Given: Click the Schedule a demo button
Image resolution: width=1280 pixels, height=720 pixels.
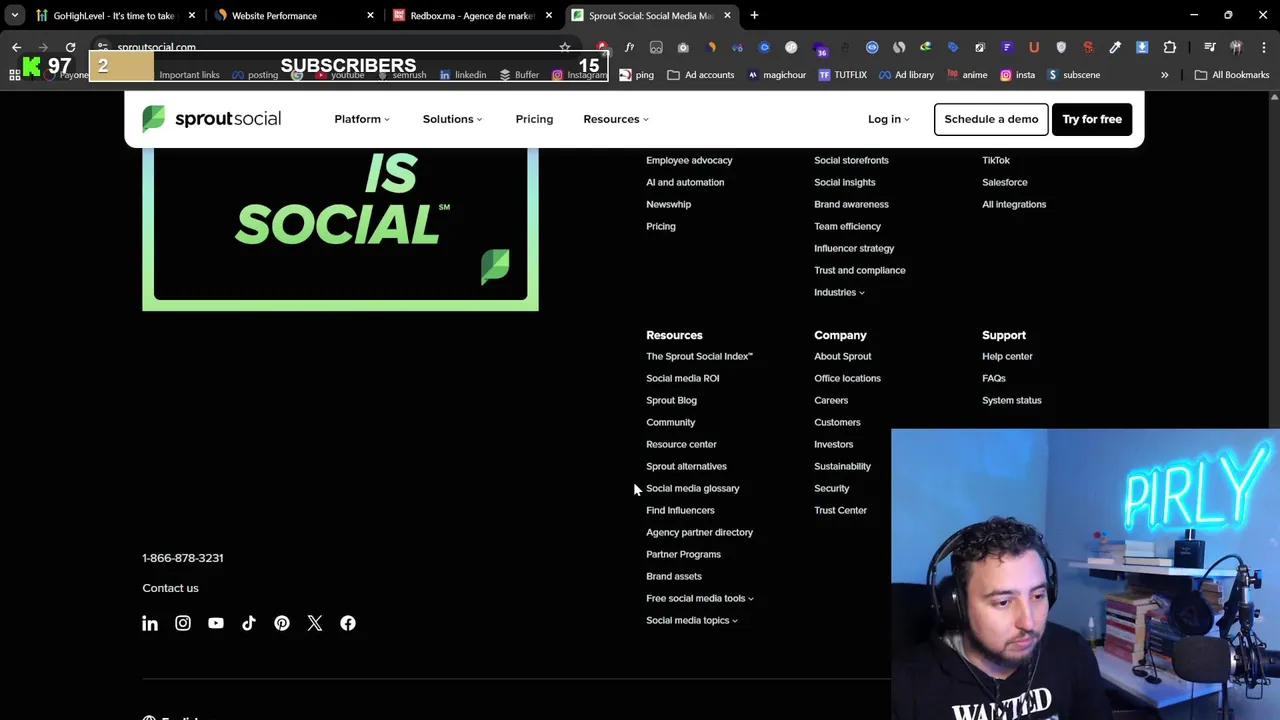Looking at the screenshot, I should click(x=991, y=119).
